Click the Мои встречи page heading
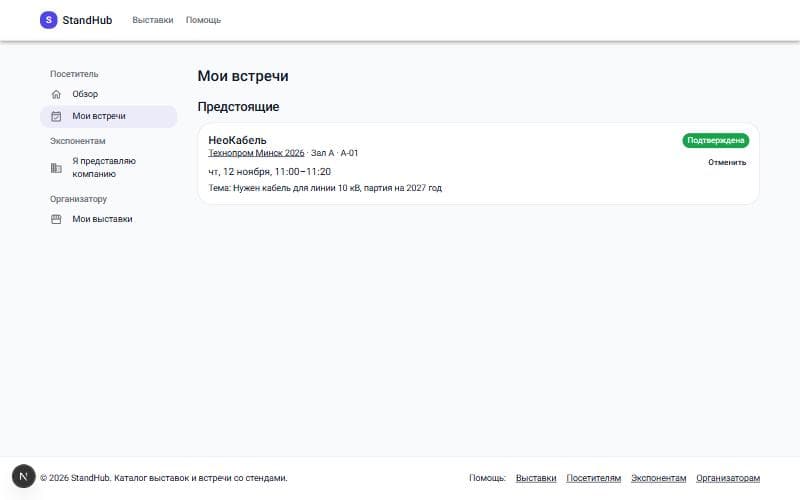Viewport: 800px width, 500px height. point(243,76)
